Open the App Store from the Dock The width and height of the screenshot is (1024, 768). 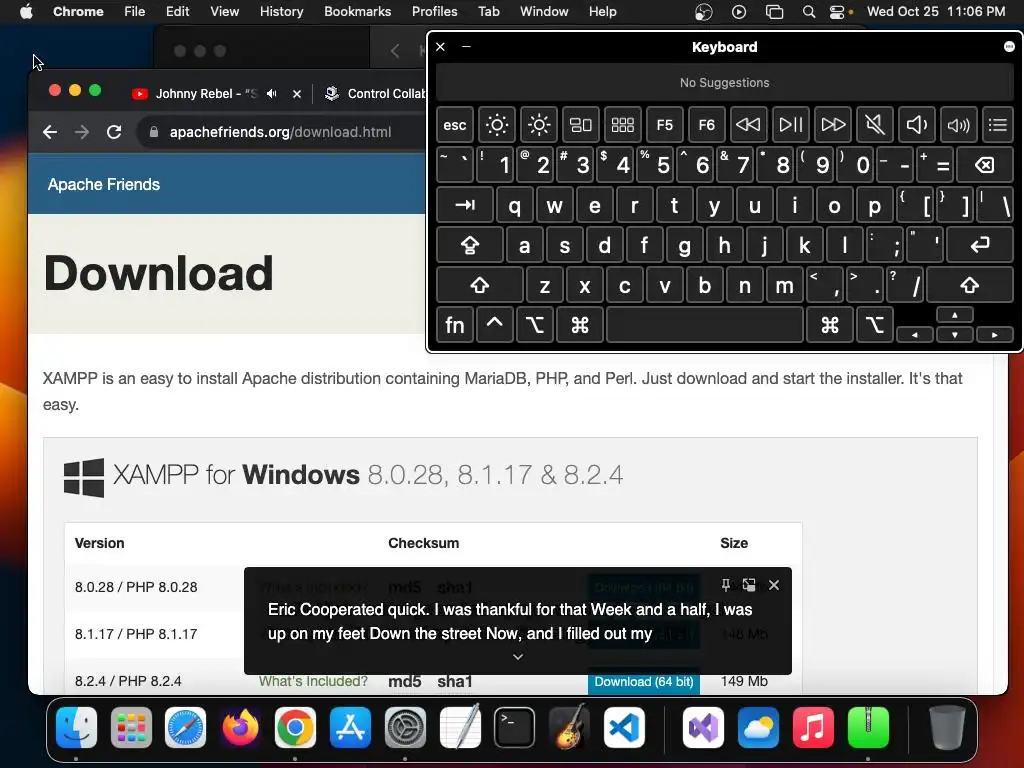point(350,727)
